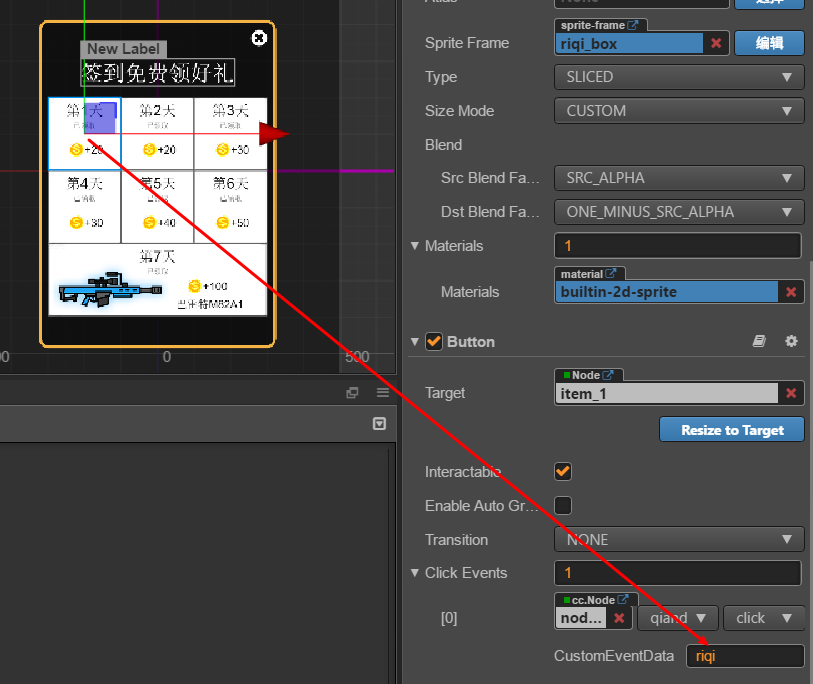Select the 第7天 rifle reward item
Screen dimensions: 813x684
coord(158,280)
